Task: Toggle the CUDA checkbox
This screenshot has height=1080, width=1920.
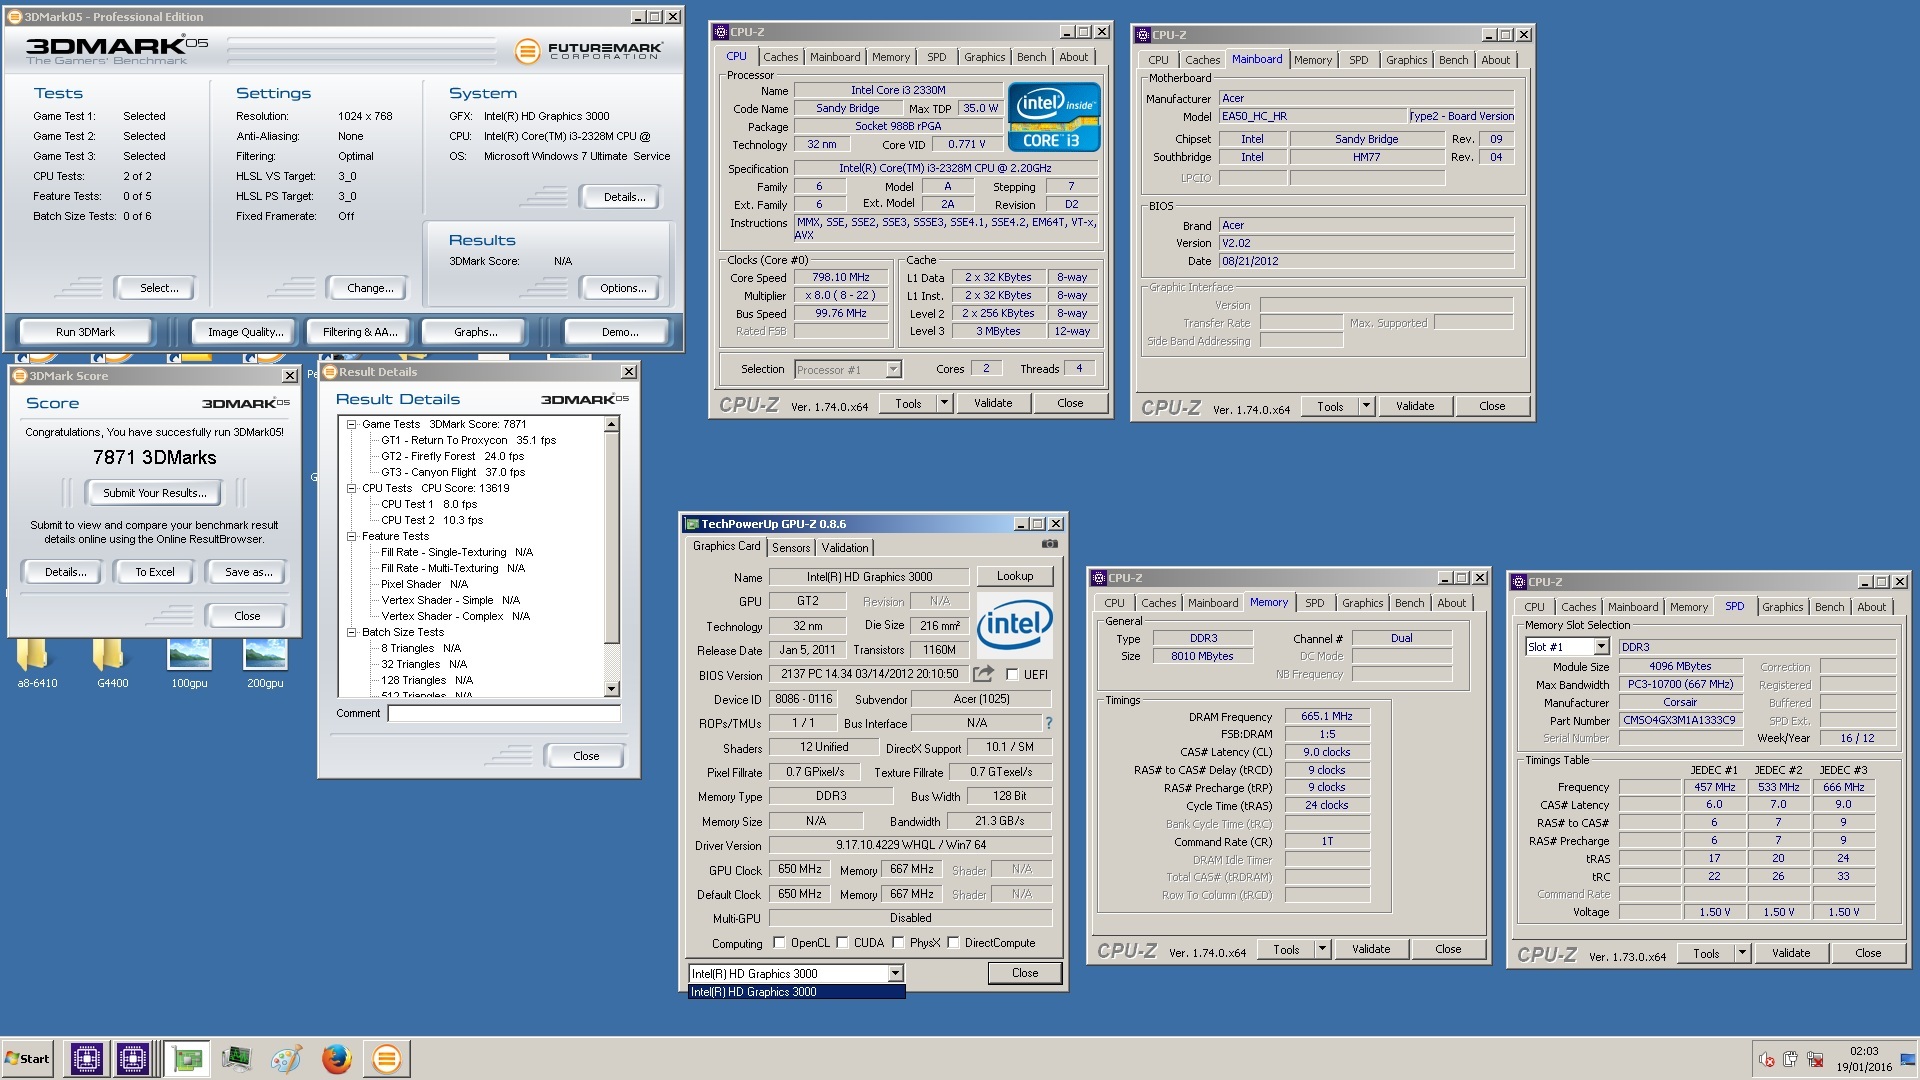Action: coord(843,943)
